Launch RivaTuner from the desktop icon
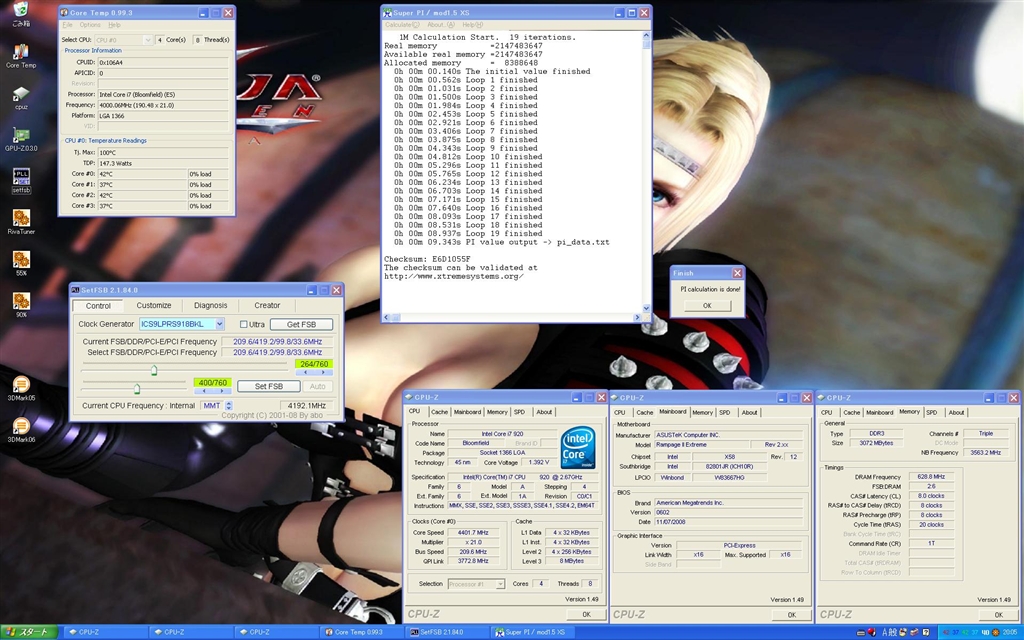The height and width of the screenshot is (640, 1024). click(20, 218)
